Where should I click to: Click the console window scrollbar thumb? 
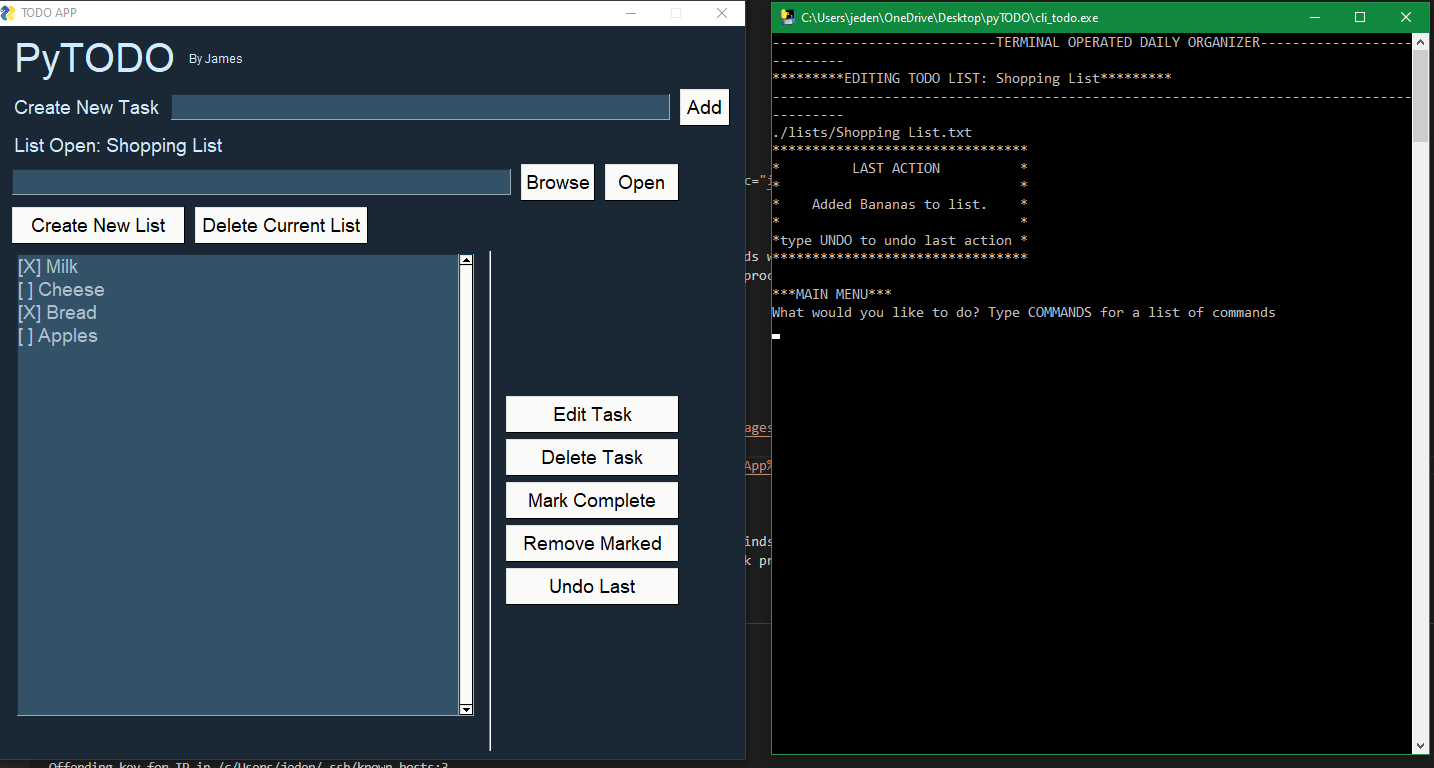(x=1421, y=96)
